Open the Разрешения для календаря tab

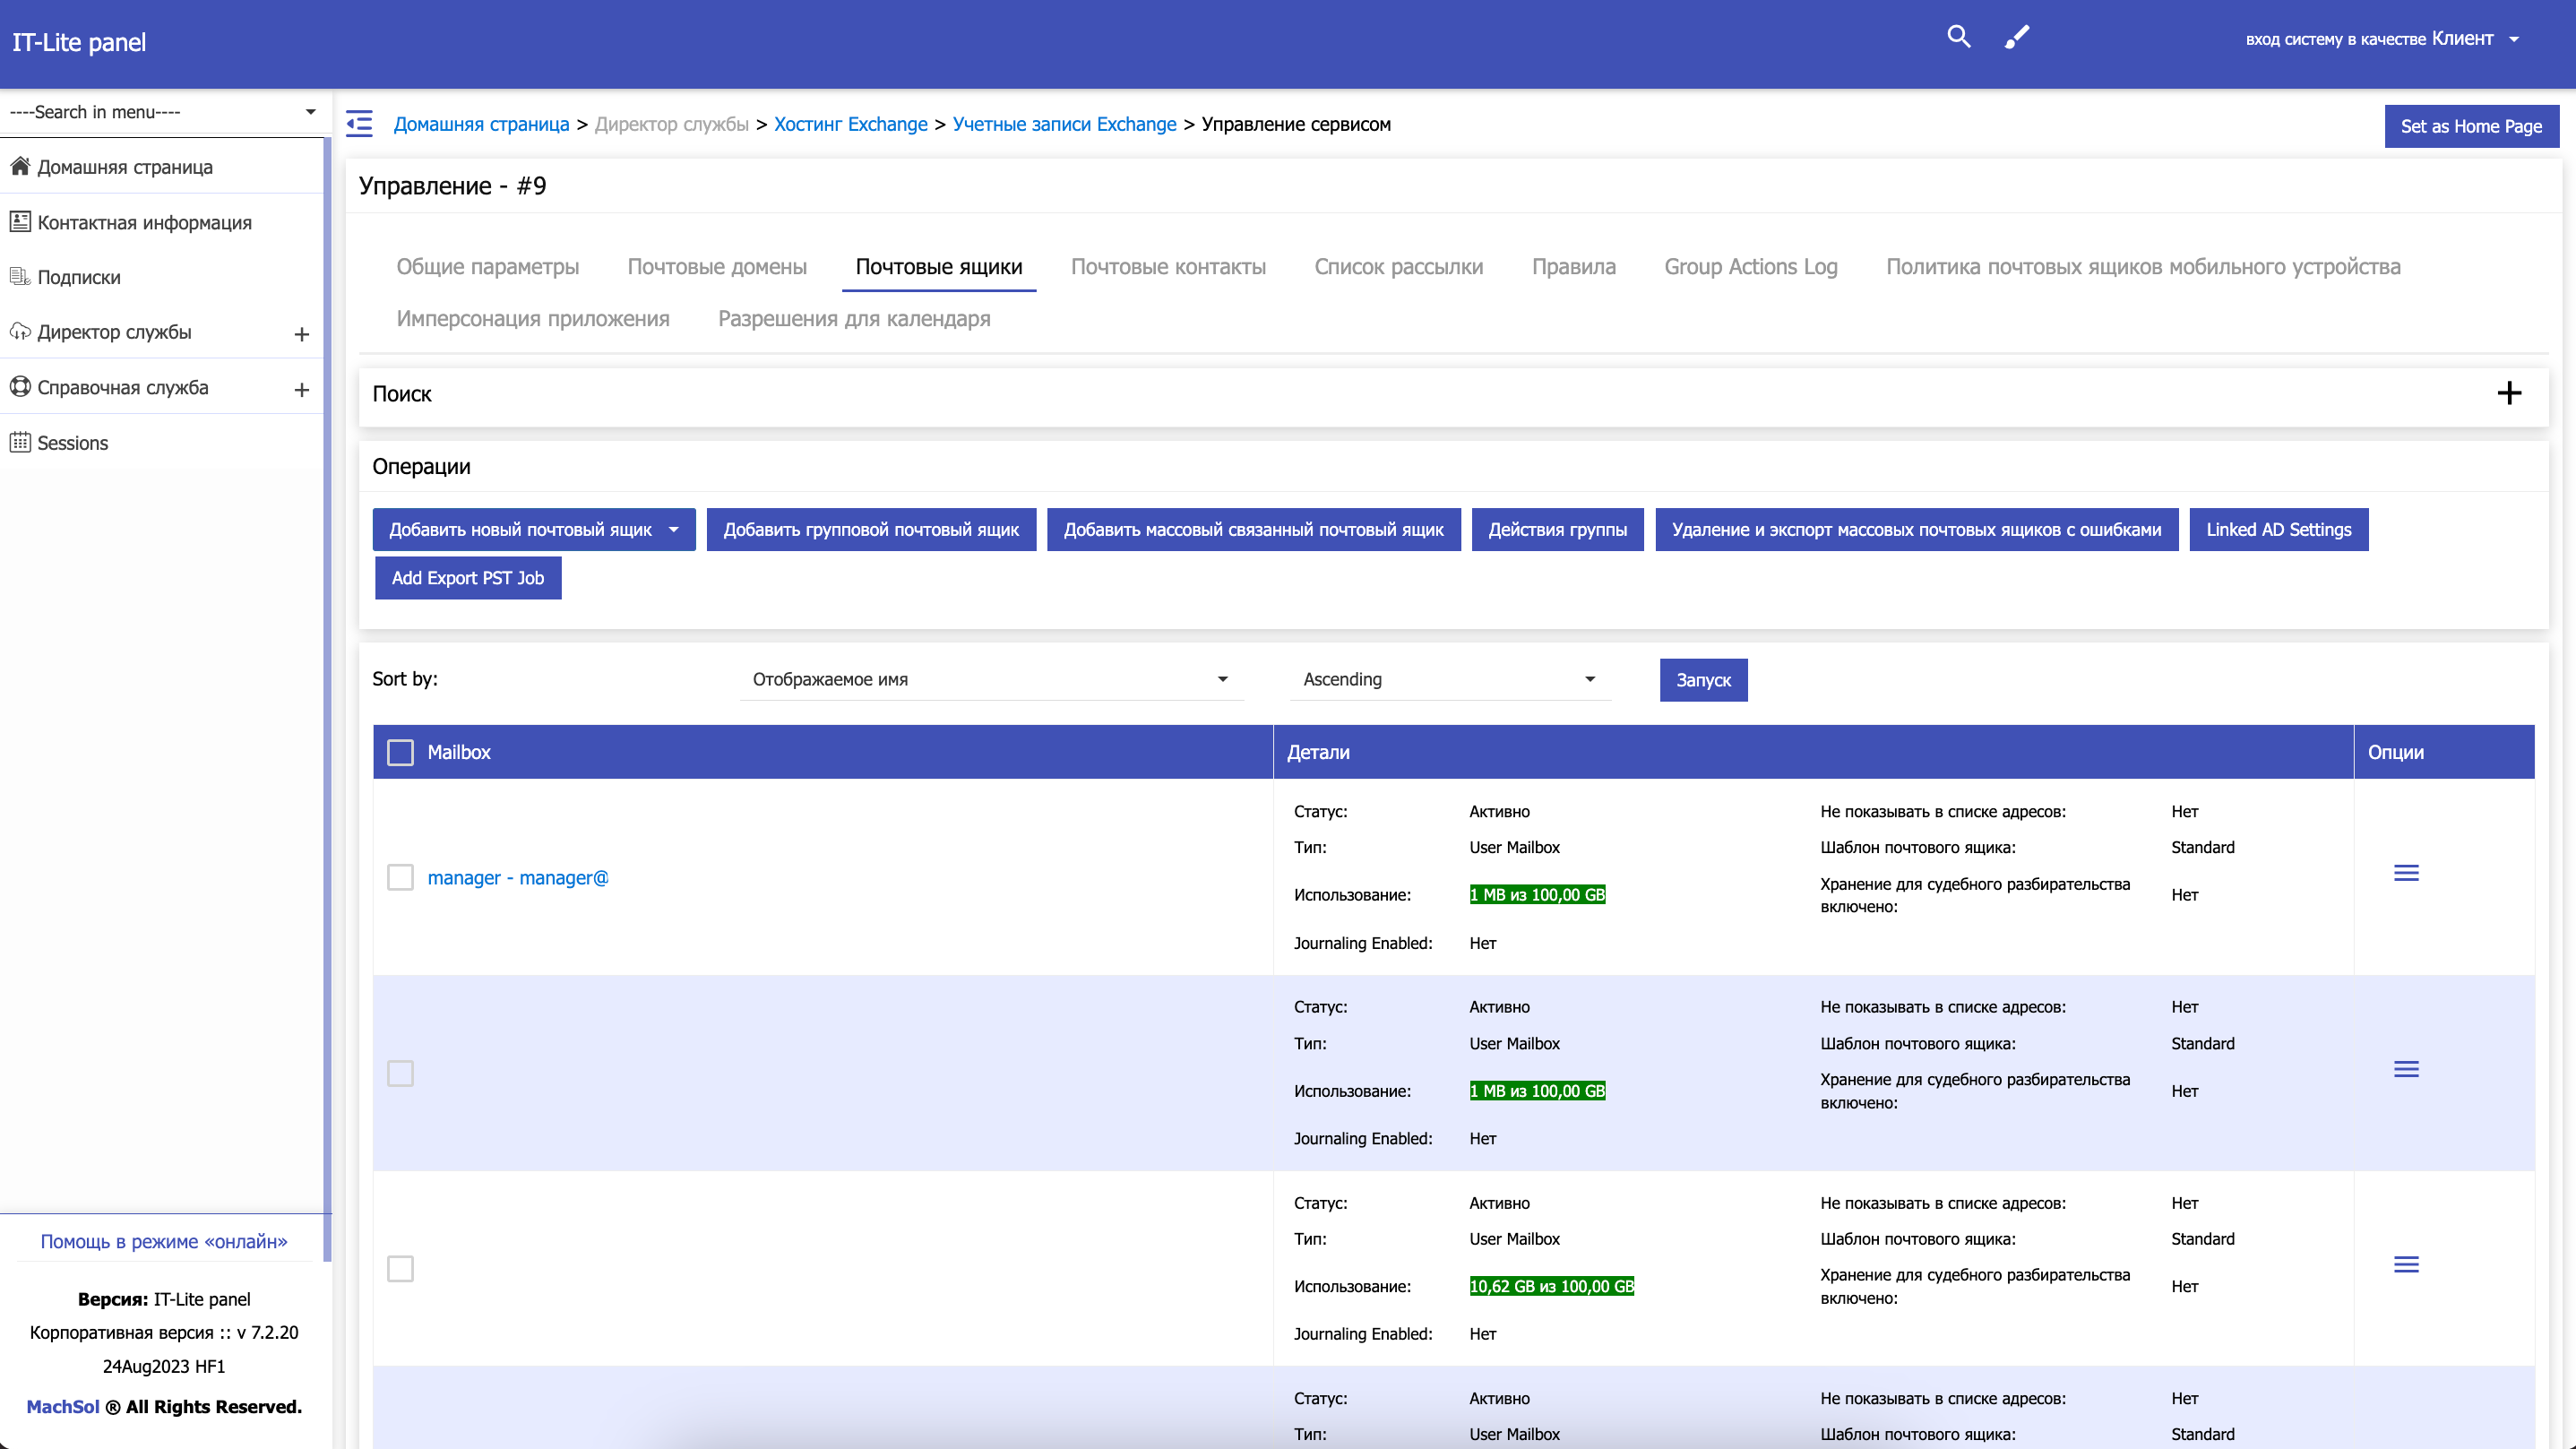(x=854, y=319)
